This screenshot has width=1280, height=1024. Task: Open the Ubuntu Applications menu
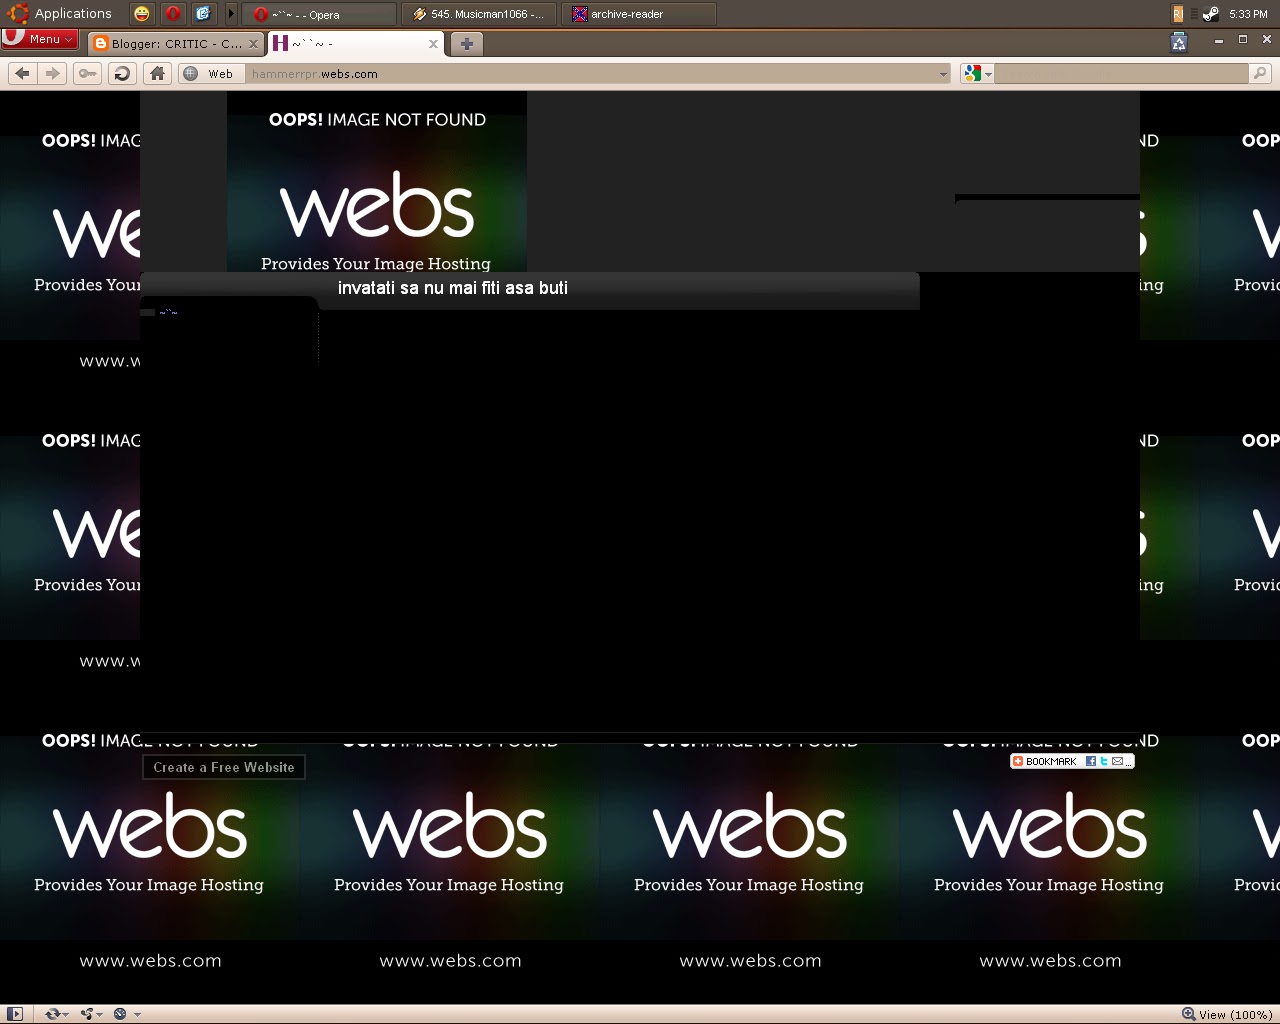(60, 14)
